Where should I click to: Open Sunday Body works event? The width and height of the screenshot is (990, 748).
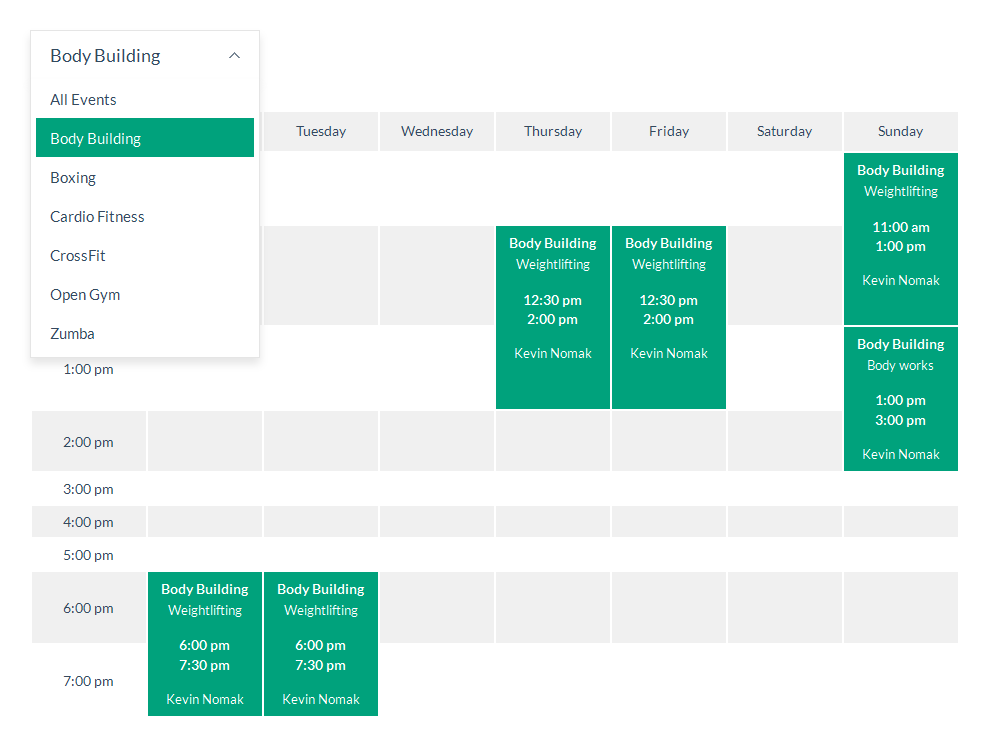pos(901,365)
